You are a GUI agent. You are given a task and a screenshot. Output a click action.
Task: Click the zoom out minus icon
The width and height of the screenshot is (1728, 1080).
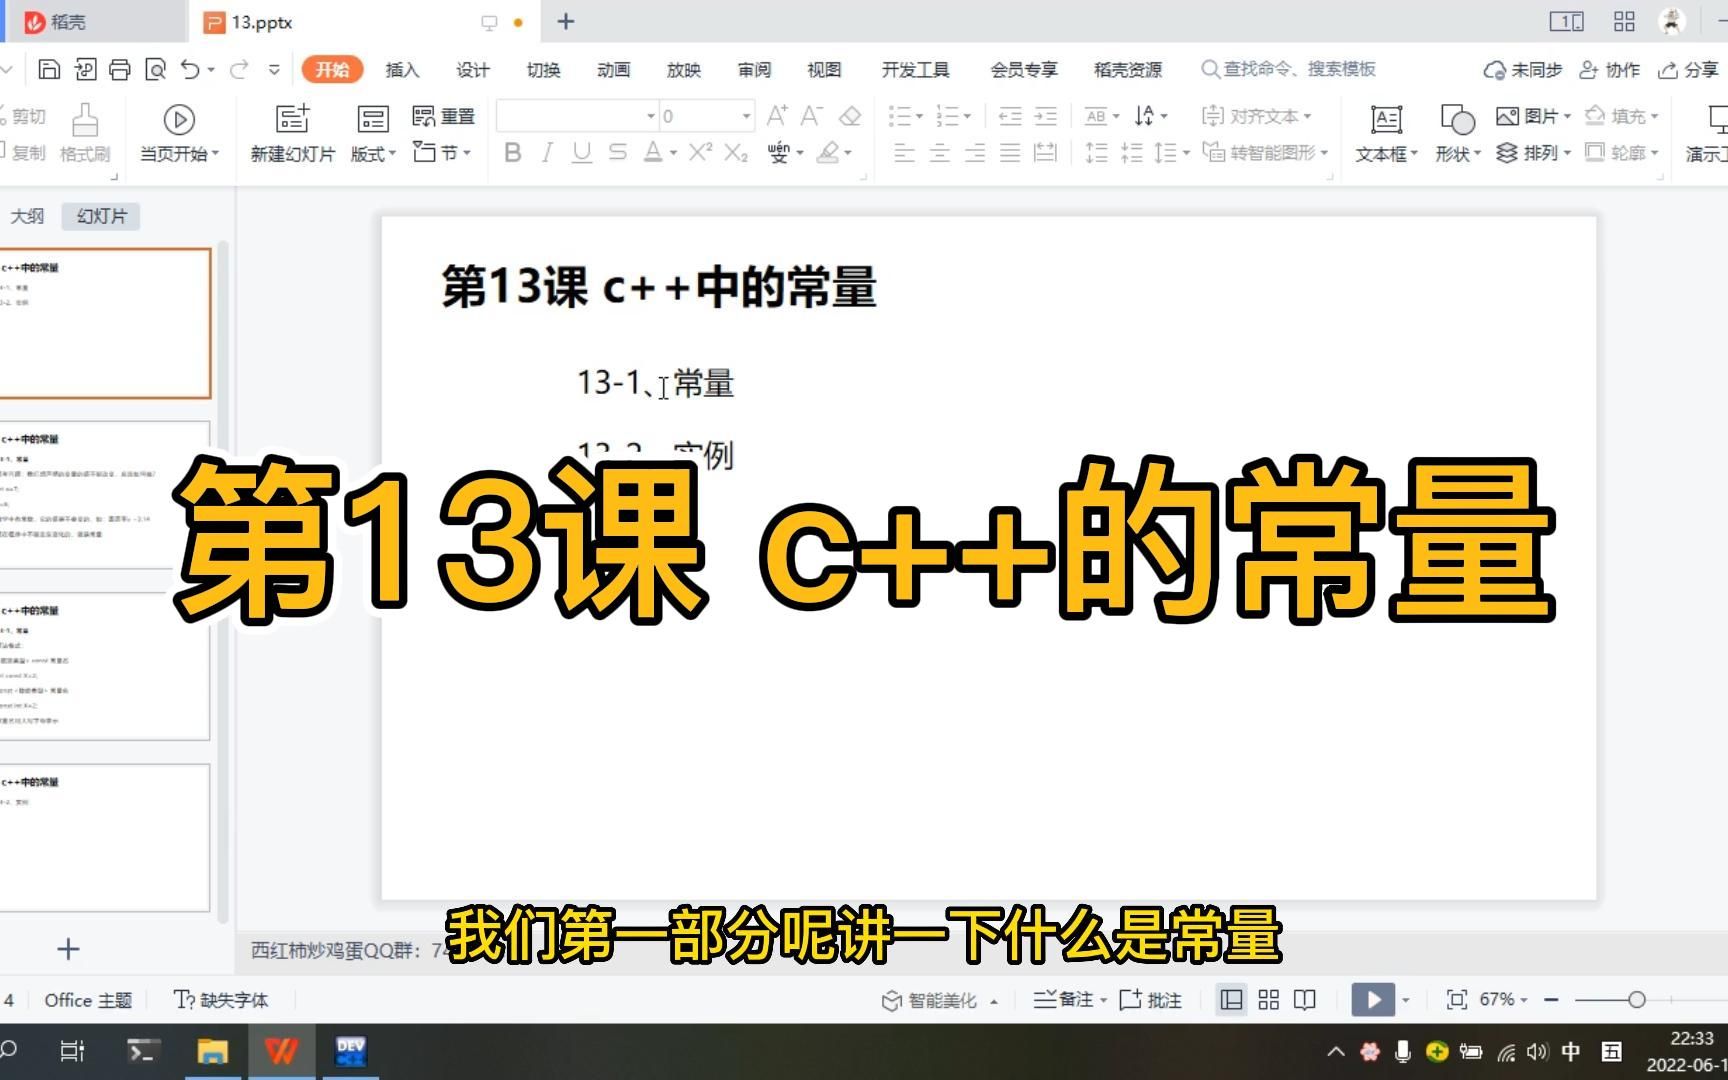1551,1000
